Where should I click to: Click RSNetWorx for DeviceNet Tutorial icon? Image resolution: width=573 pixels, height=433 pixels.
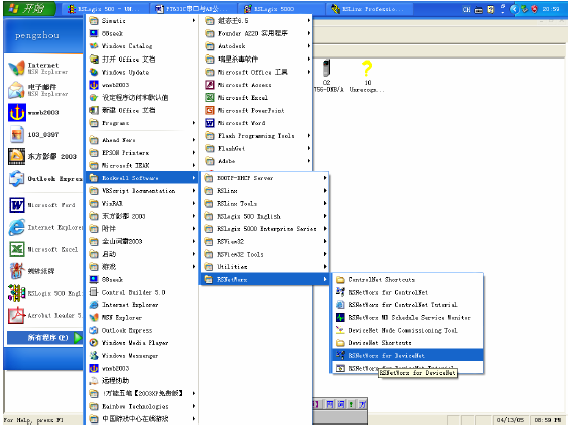pos(340,368)
